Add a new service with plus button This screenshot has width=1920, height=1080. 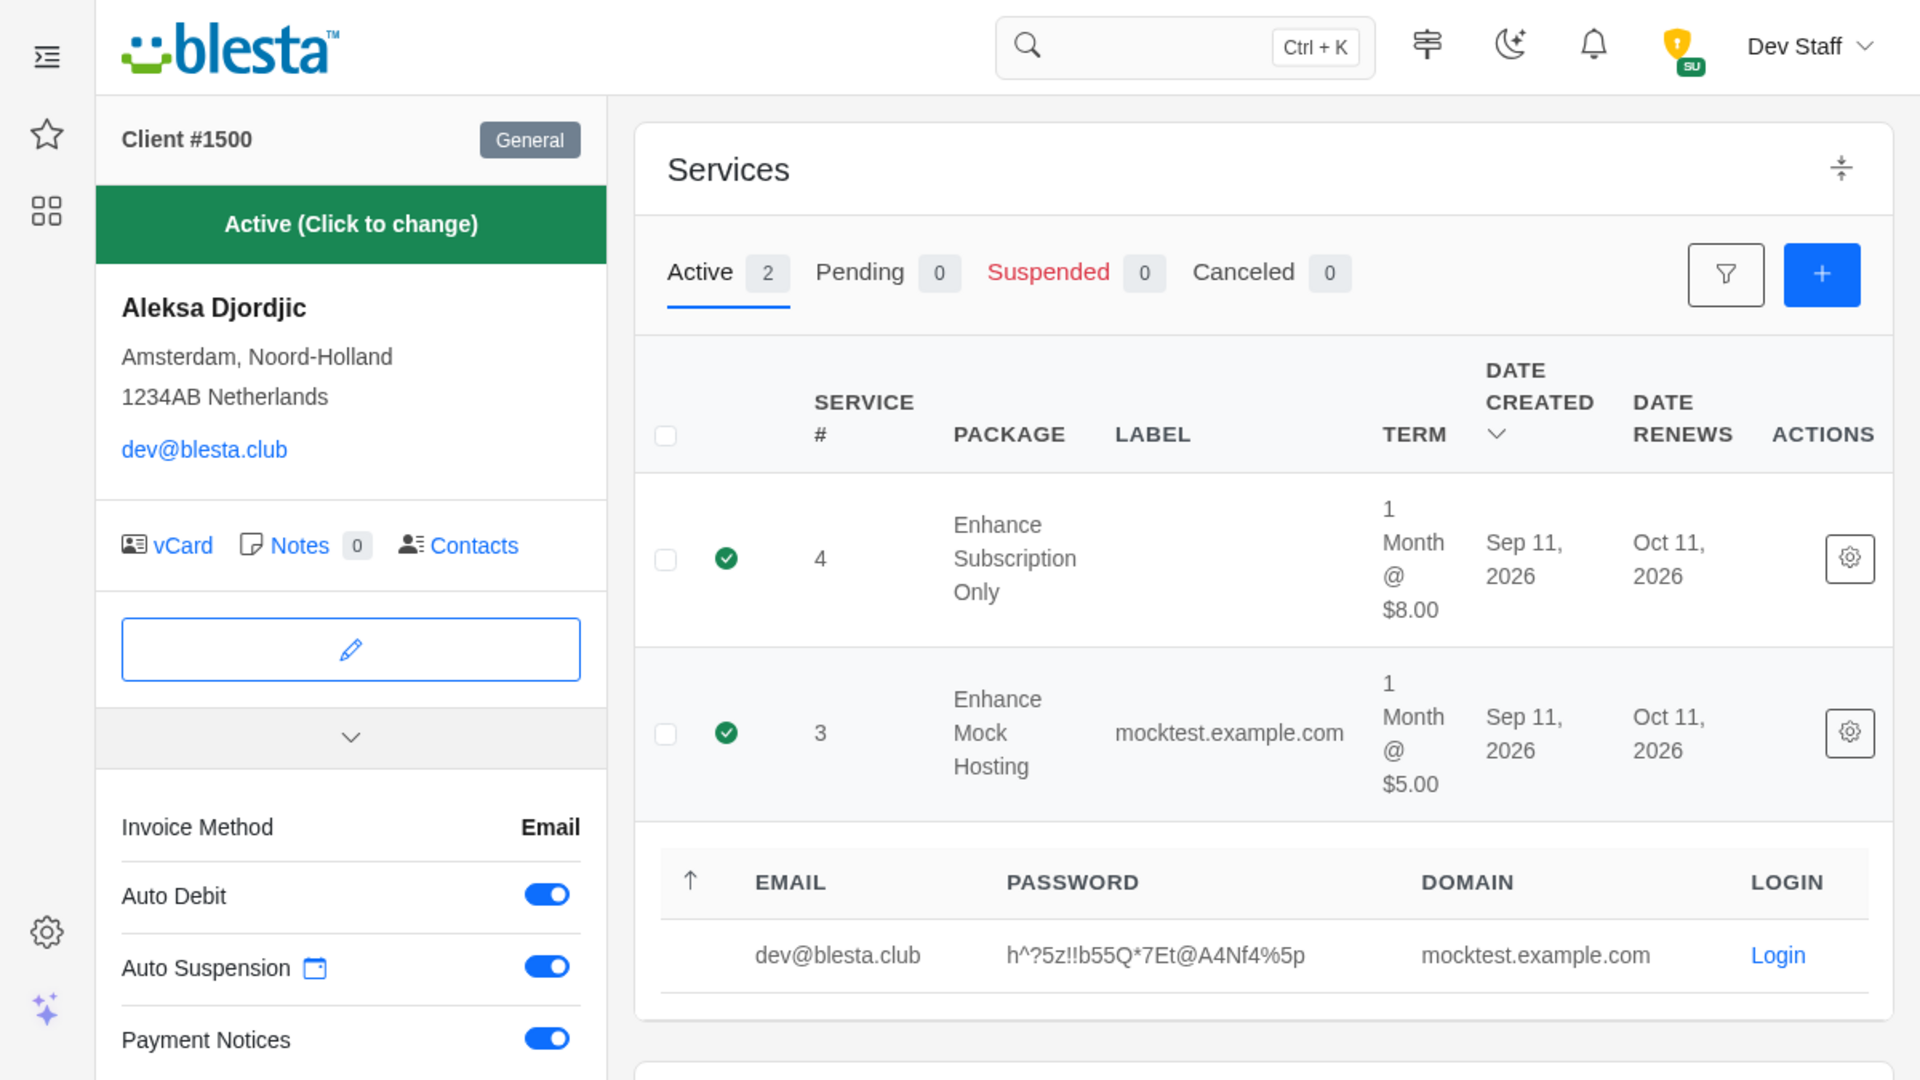pyautogui.click(x=1822, y=275)
